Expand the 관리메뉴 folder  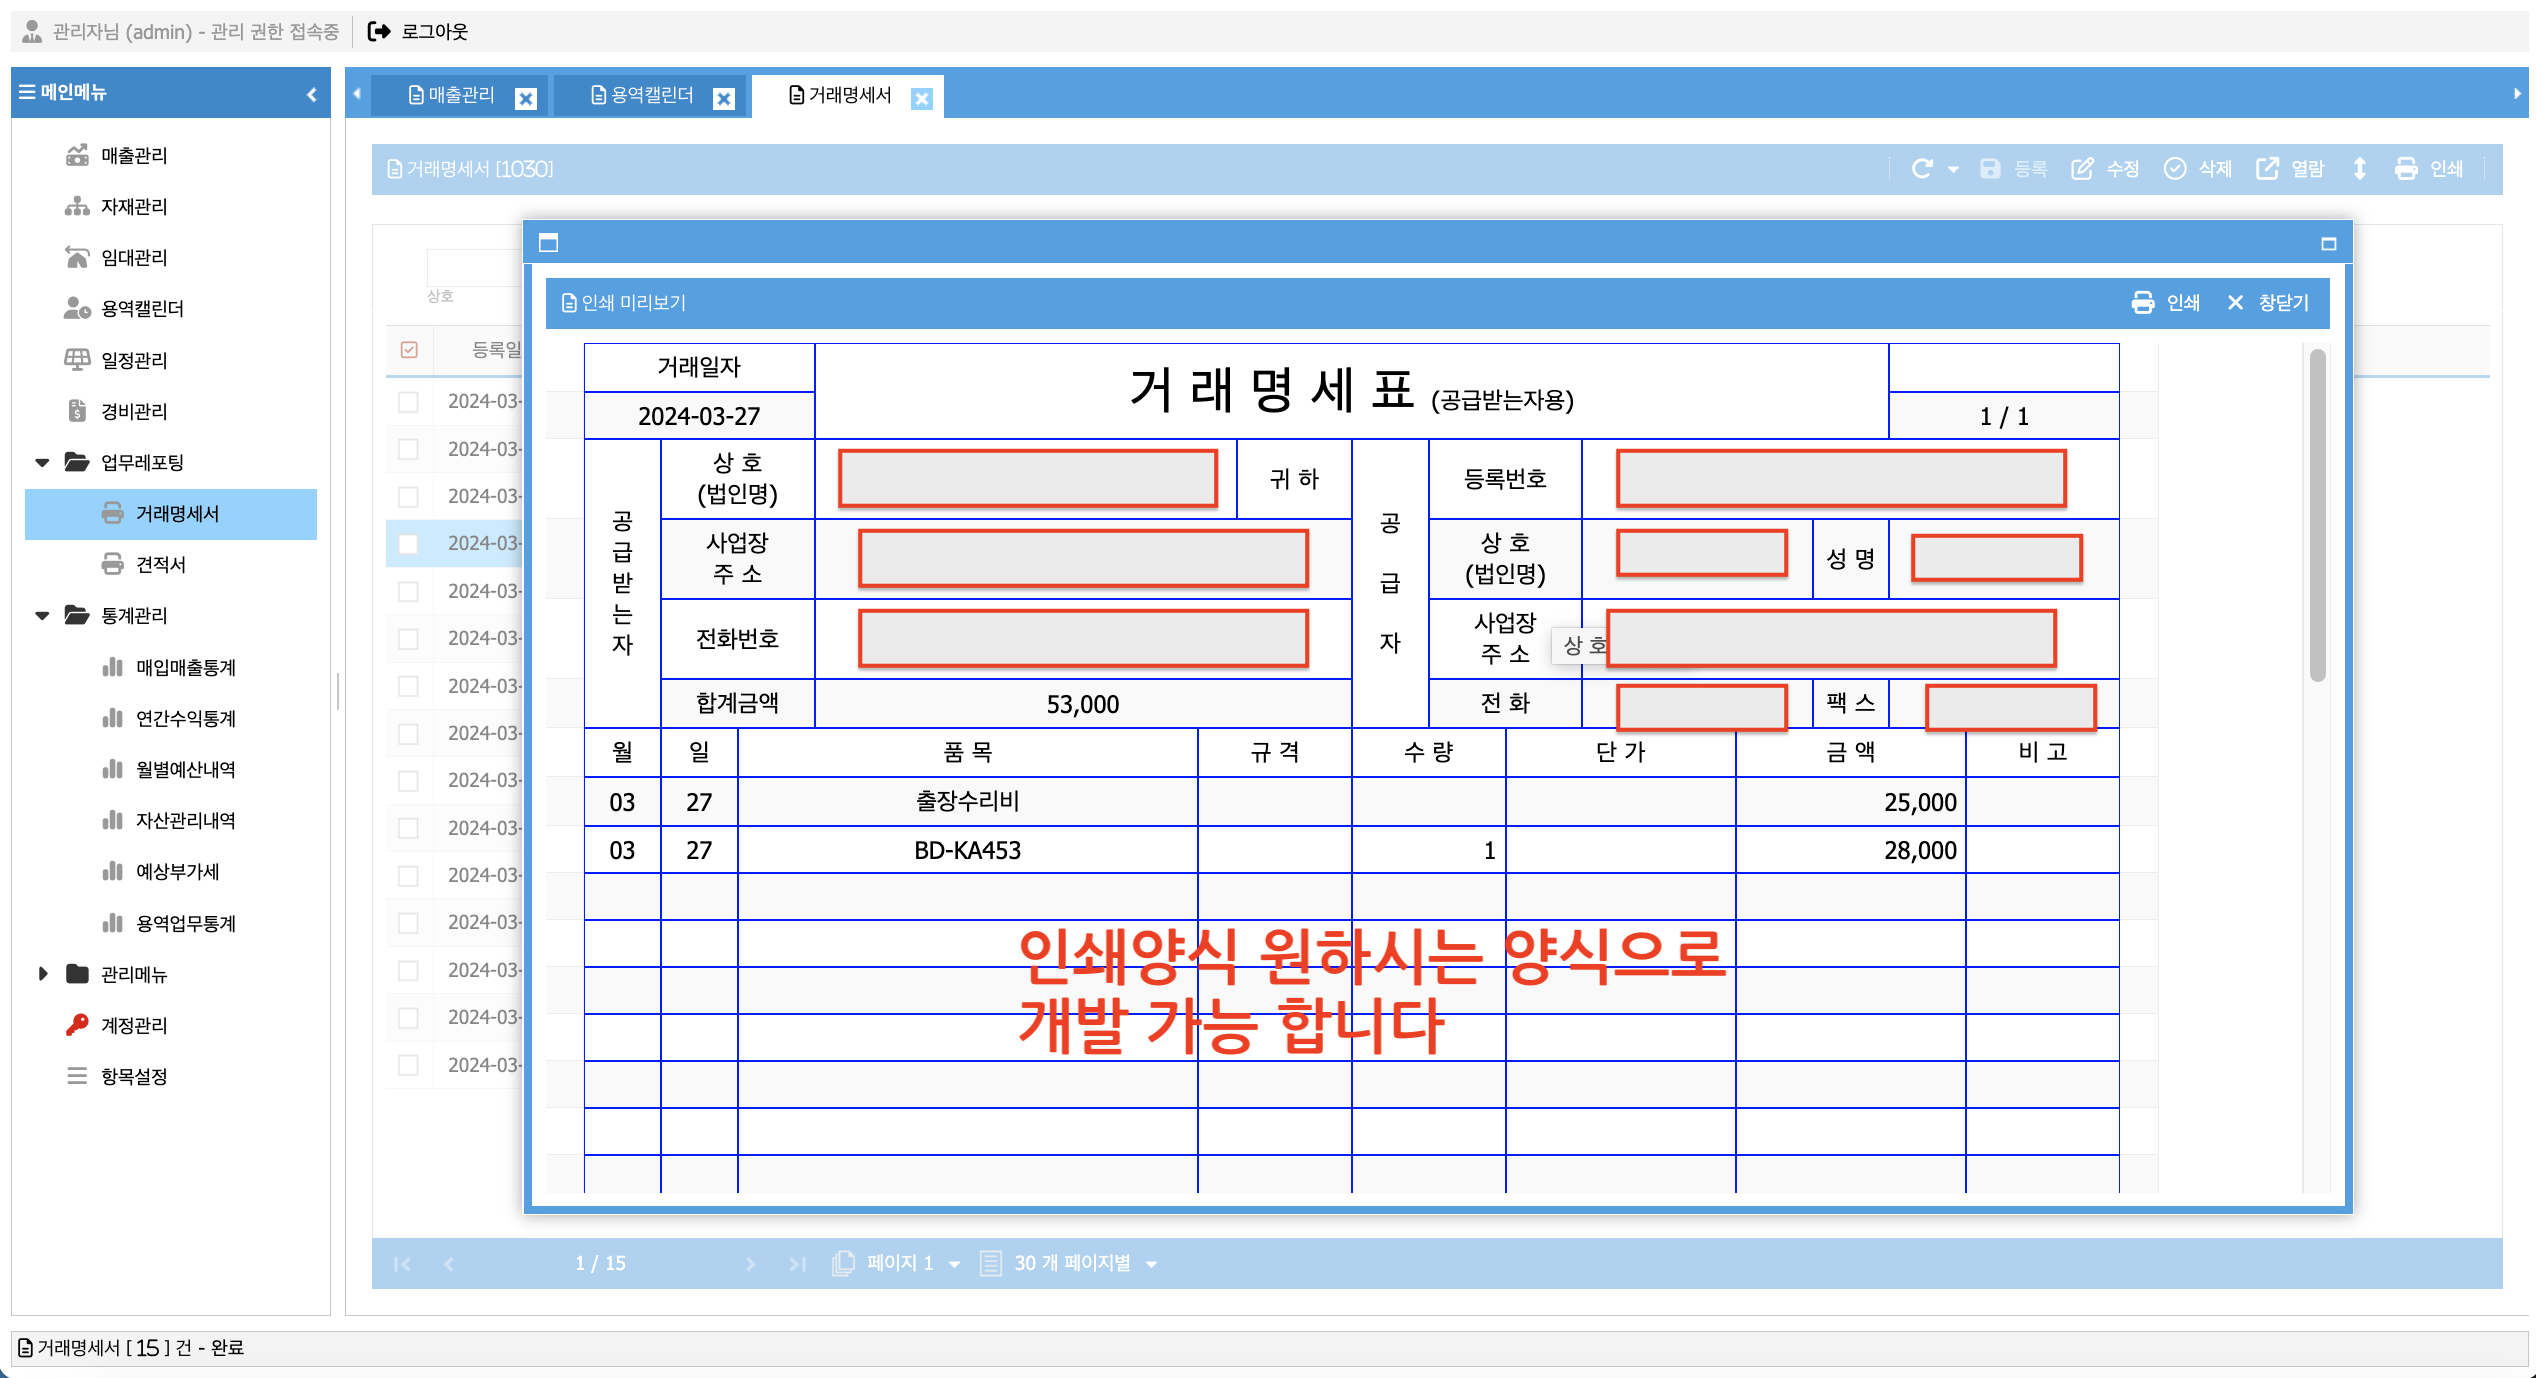(x=42, y=974)
